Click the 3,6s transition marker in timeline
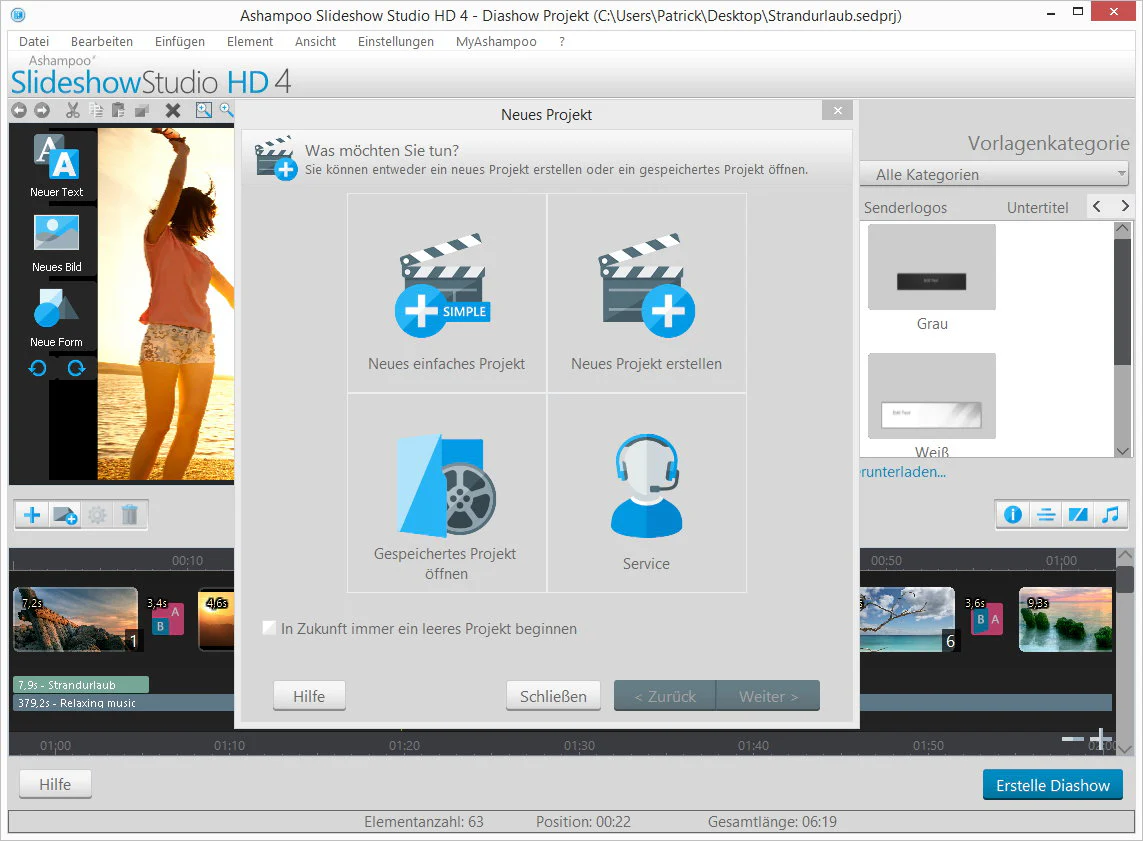Screen dimensions: 1143x841 pos(986,619)
